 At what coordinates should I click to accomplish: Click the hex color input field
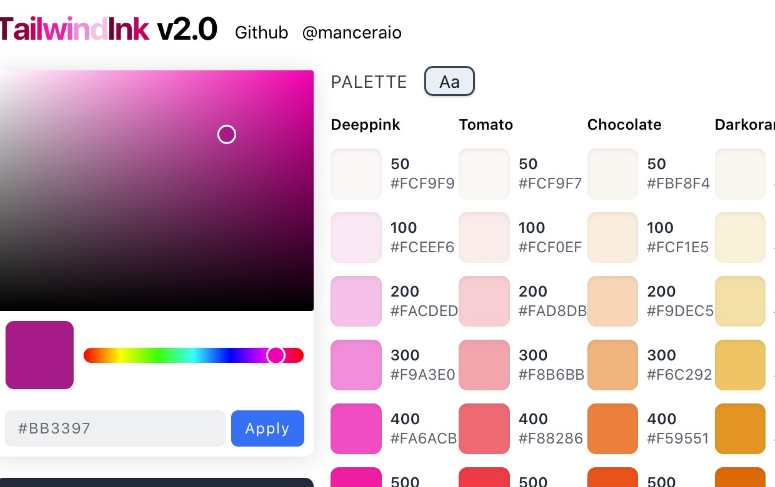pyautogui.click(x=114, y=428)
